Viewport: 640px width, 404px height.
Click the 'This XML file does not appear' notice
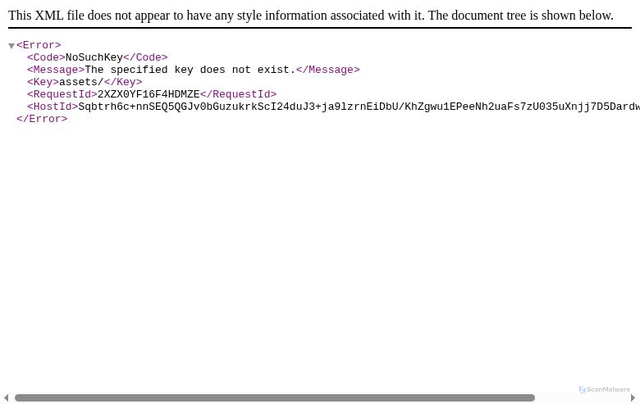pyautogui.click(x=311, y=16)
